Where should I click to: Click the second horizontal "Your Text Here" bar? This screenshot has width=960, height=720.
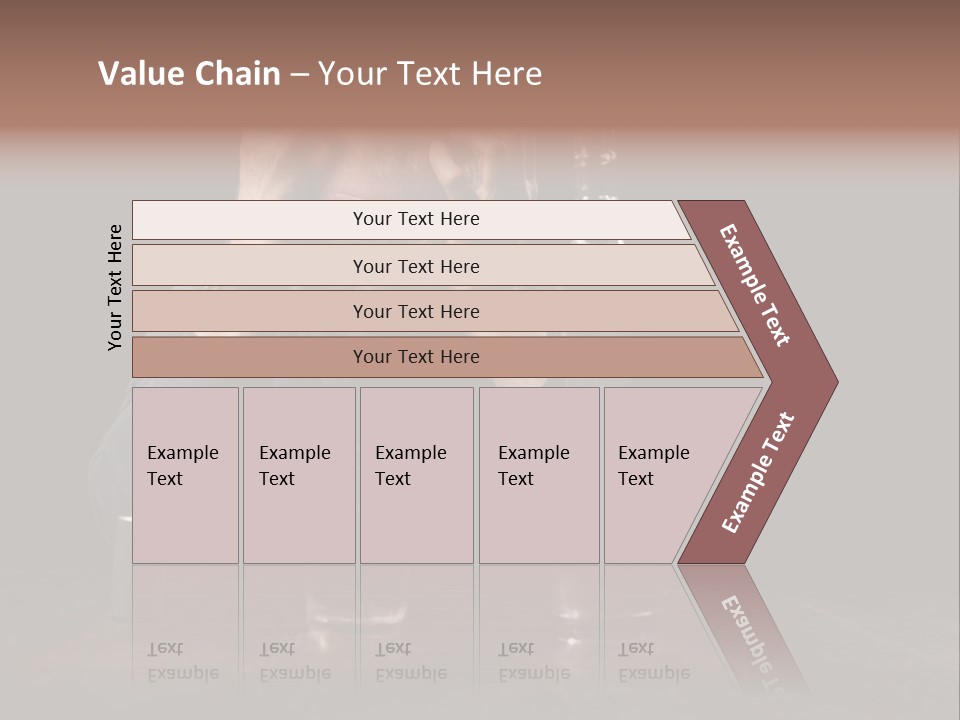[x=416, y=266]
